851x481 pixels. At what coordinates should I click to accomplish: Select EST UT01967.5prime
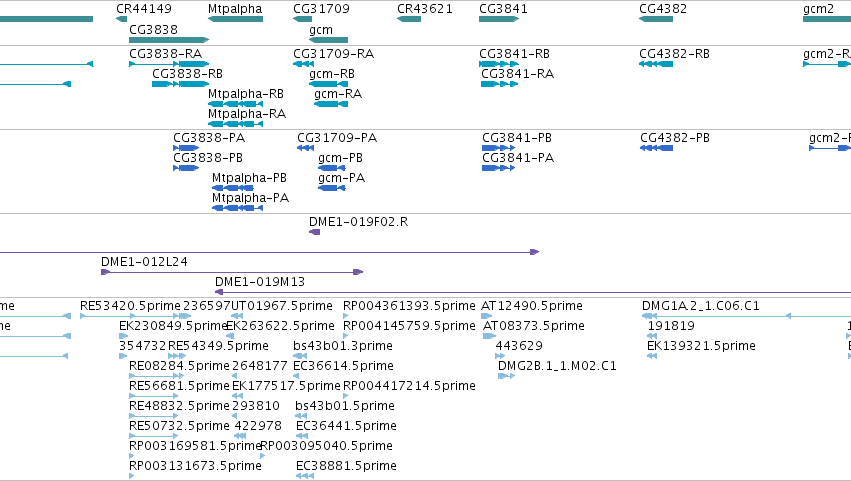pyautogui.click(x=282, y=306)
